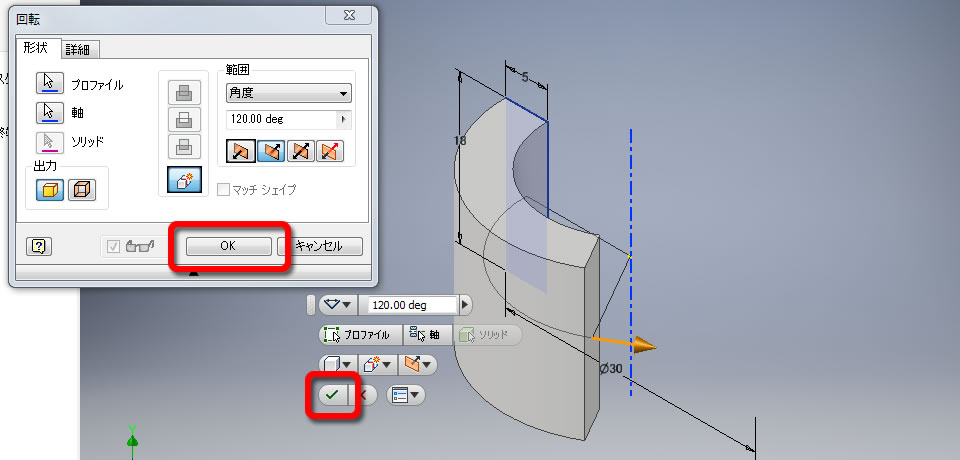The image size is (960, 460).
Task: Open the mini-toolbar options menu dropdown
Action: tap(406, 395)
